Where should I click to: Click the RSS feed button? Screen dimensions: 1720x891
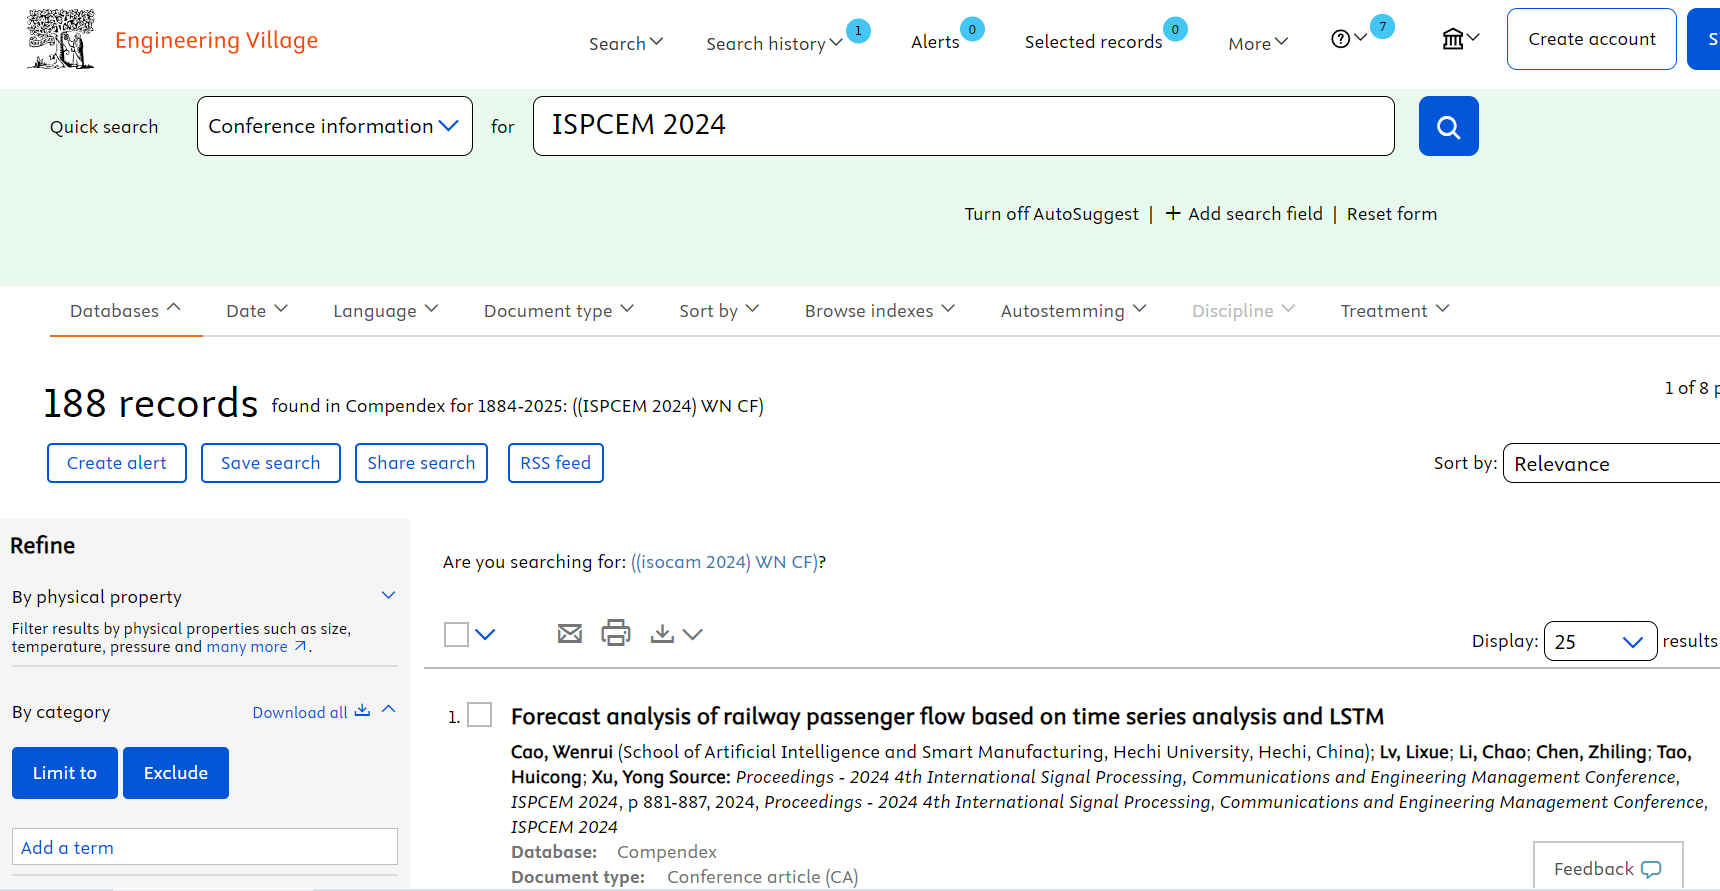pos(556,463)
